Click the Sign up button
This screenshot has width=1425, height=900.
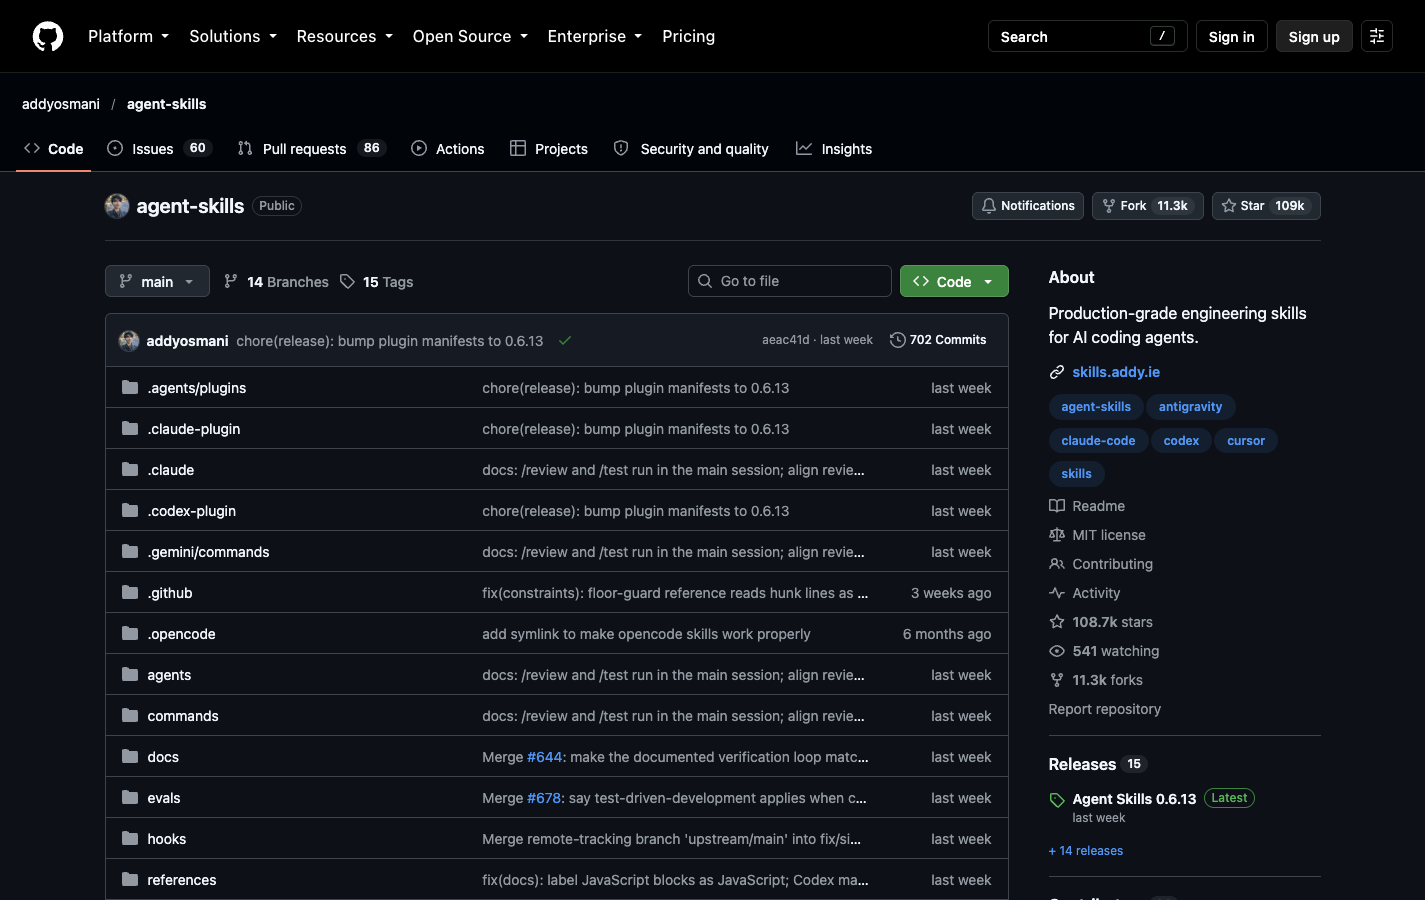pyautogui.click(x=1314, y=36)
